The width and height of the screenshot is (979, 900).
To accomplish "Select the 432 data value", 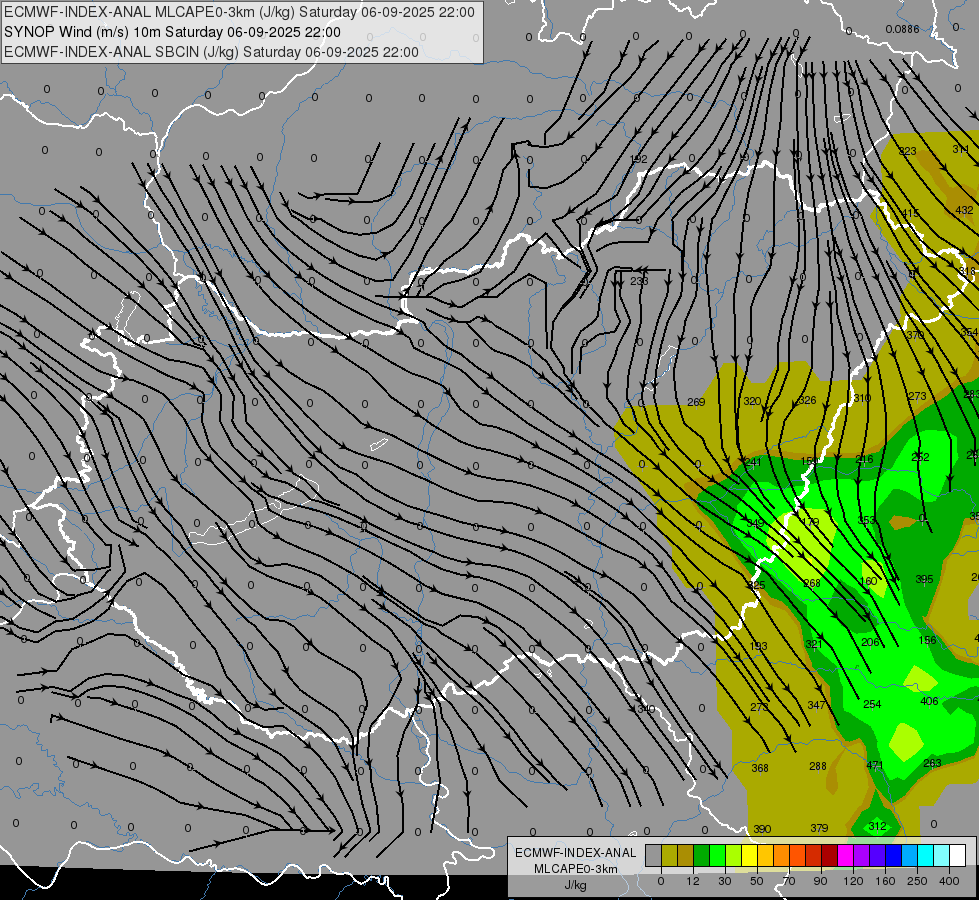I will click(x=964, y=210).
